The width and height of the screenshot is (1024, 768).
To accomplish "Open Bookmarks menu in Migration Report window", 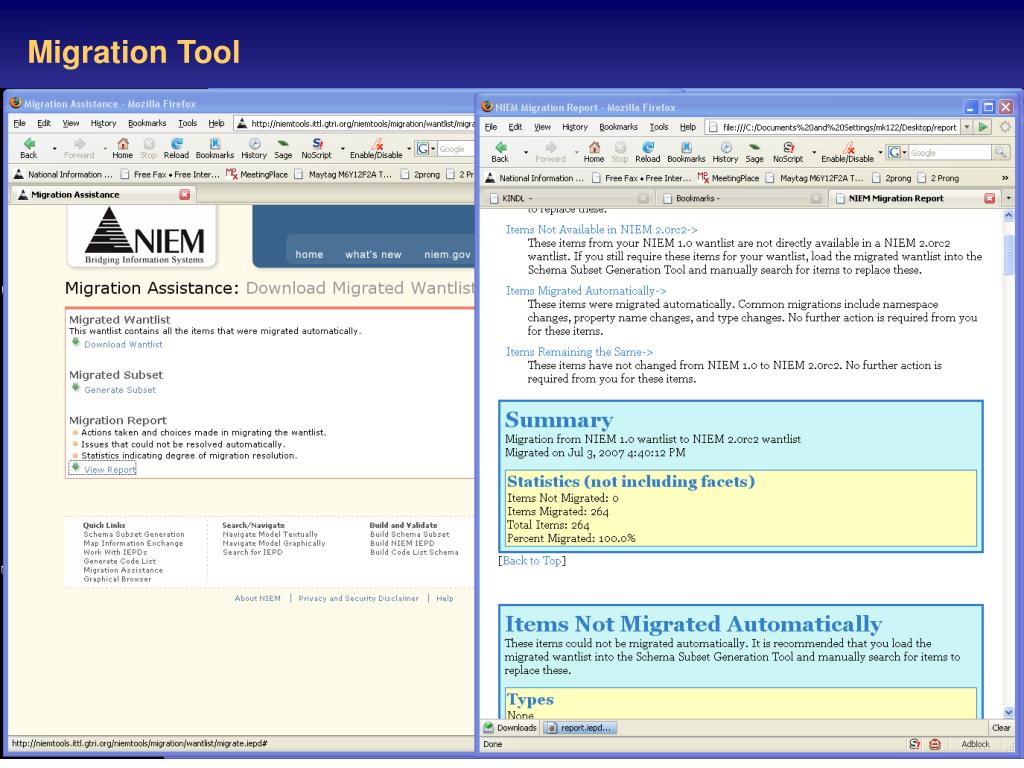I will [618, 127].
